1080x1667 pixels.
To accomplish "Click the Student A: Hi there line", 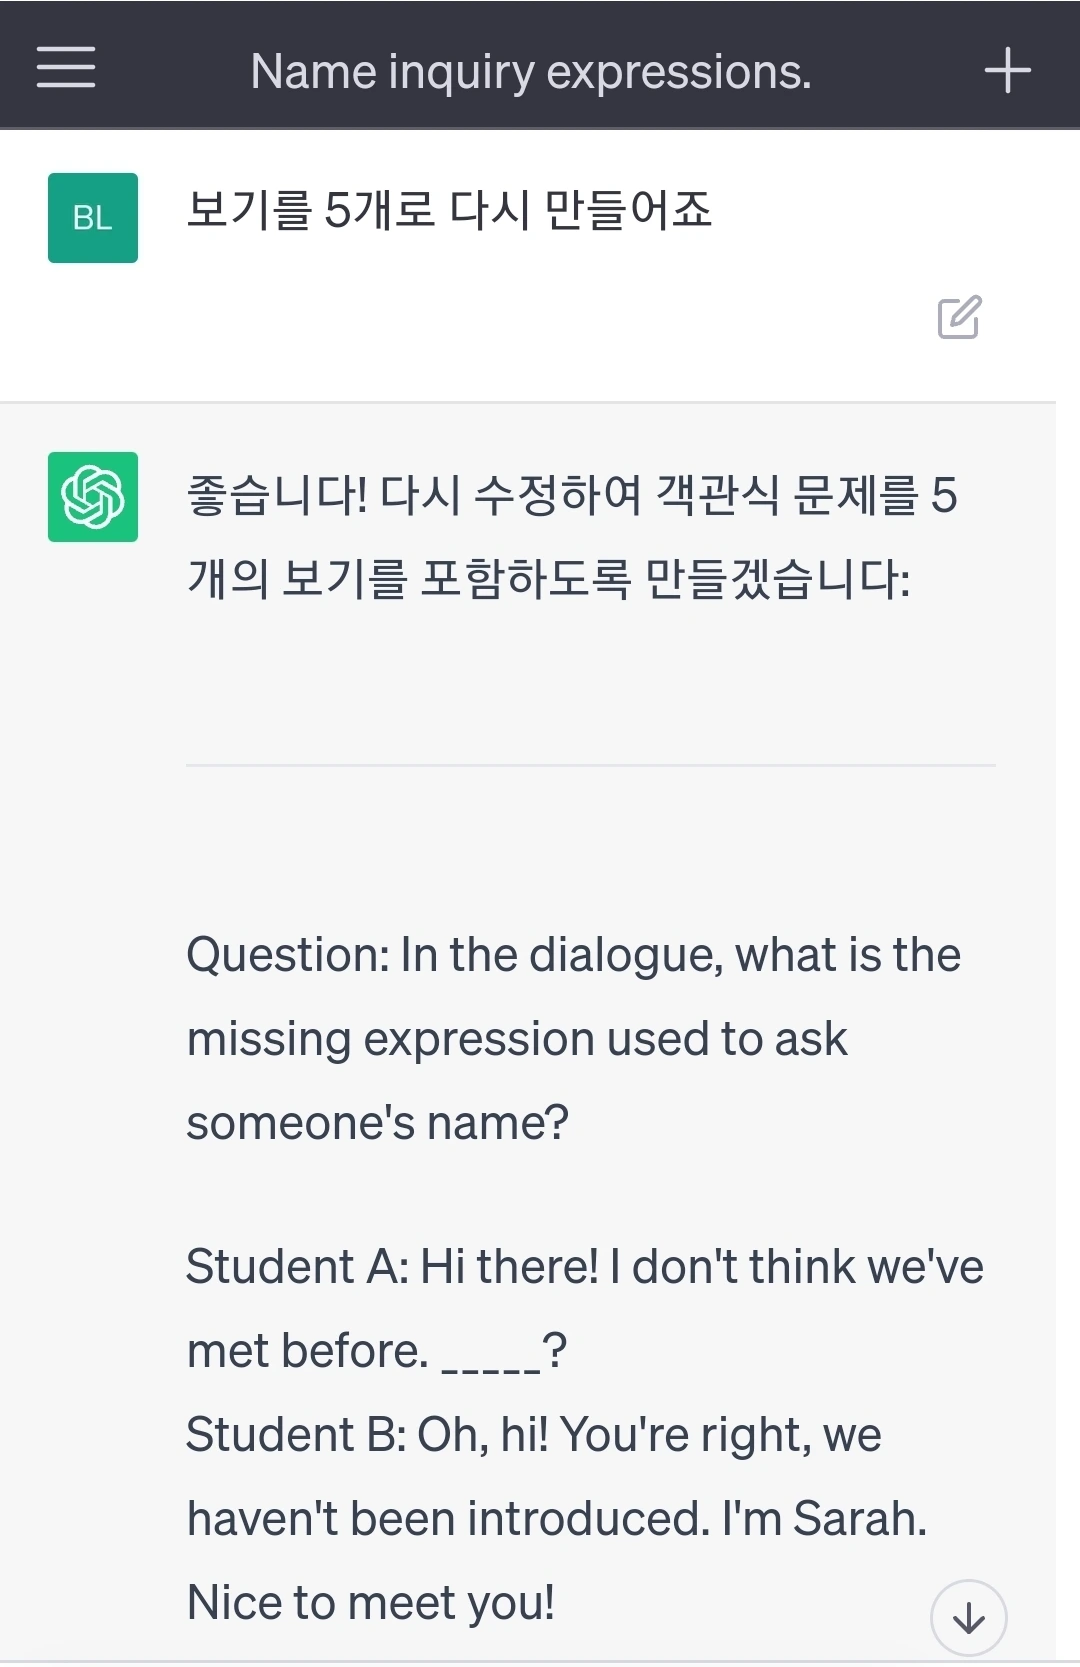I will coord(585,1267).
